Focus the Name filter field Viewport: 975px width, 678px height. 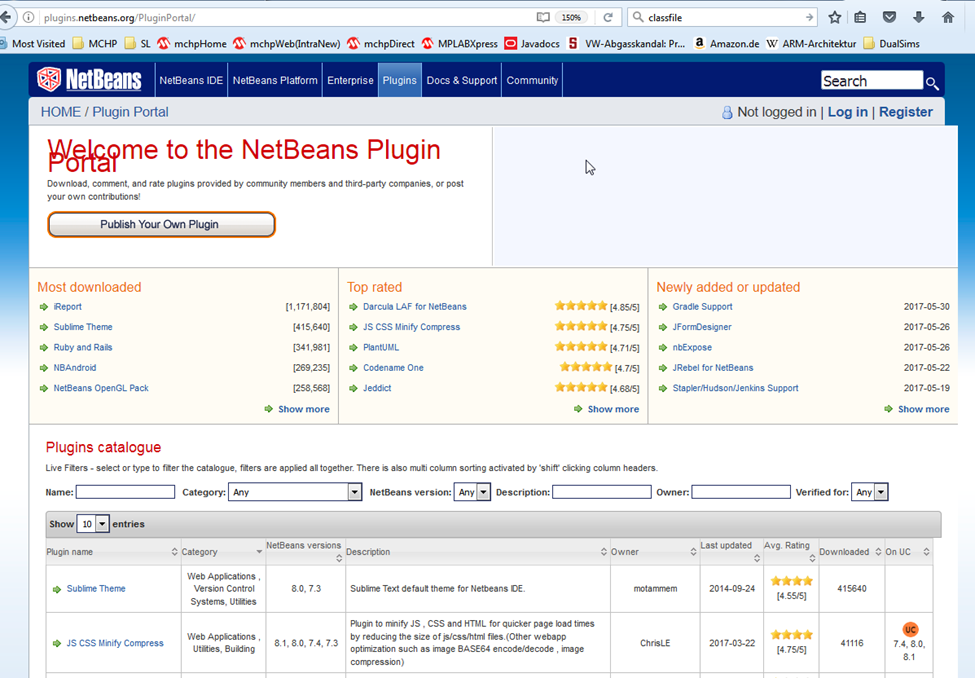coord(125,492)
